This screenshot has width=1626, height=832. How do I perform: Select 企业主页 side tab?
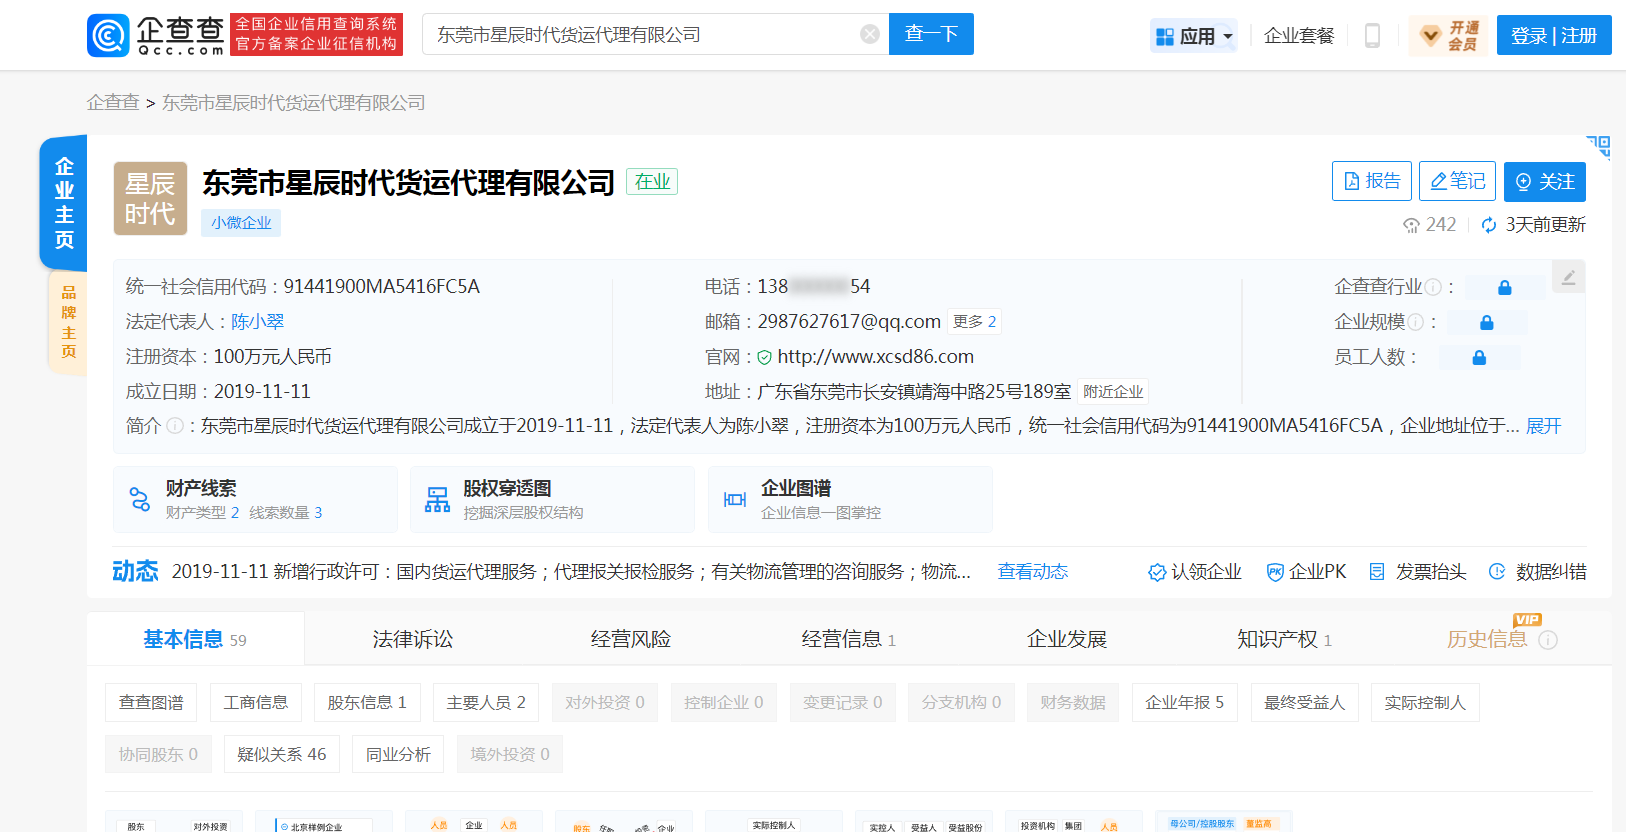[x=64, y=202]
